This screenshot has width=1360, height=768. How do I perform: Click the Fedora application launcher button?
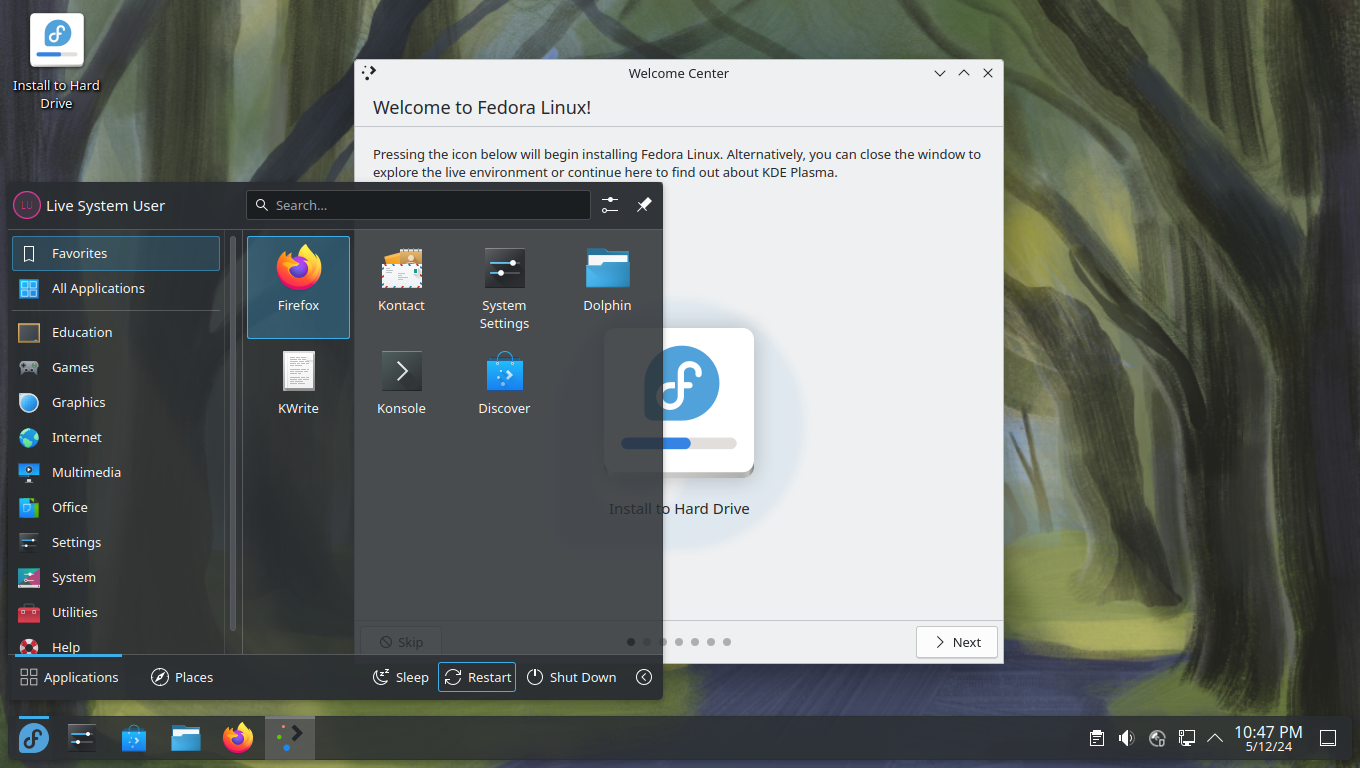[x=33, y=739]
